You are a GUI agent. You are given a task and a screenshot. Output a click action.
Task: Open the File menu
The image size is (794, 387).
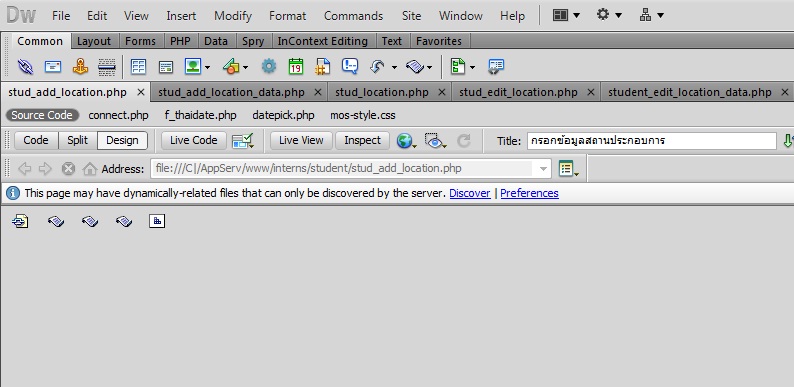tap(61, 16)
